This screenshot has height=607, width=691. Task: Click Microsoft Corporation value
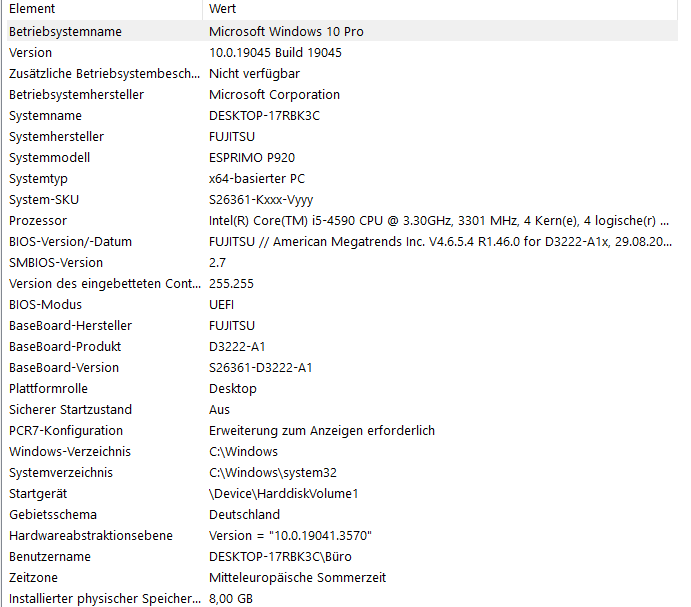pos(274,95)
